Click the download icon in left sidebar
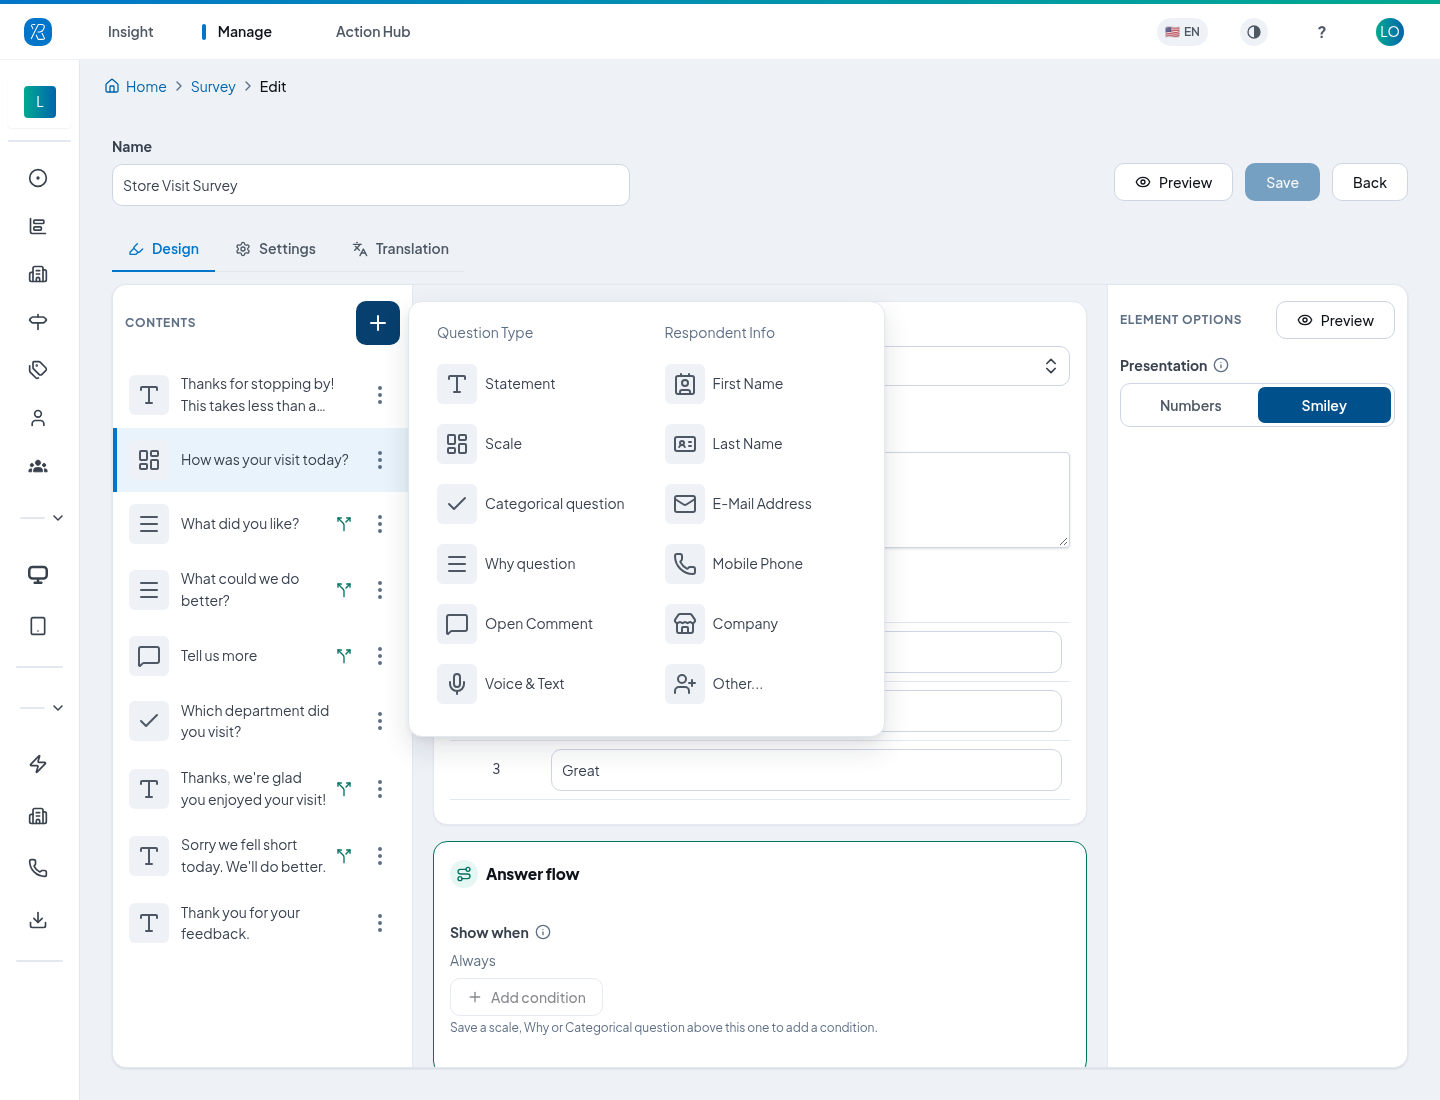The width and height of the screenshot is (1440, 1100). tap(38, 920)
